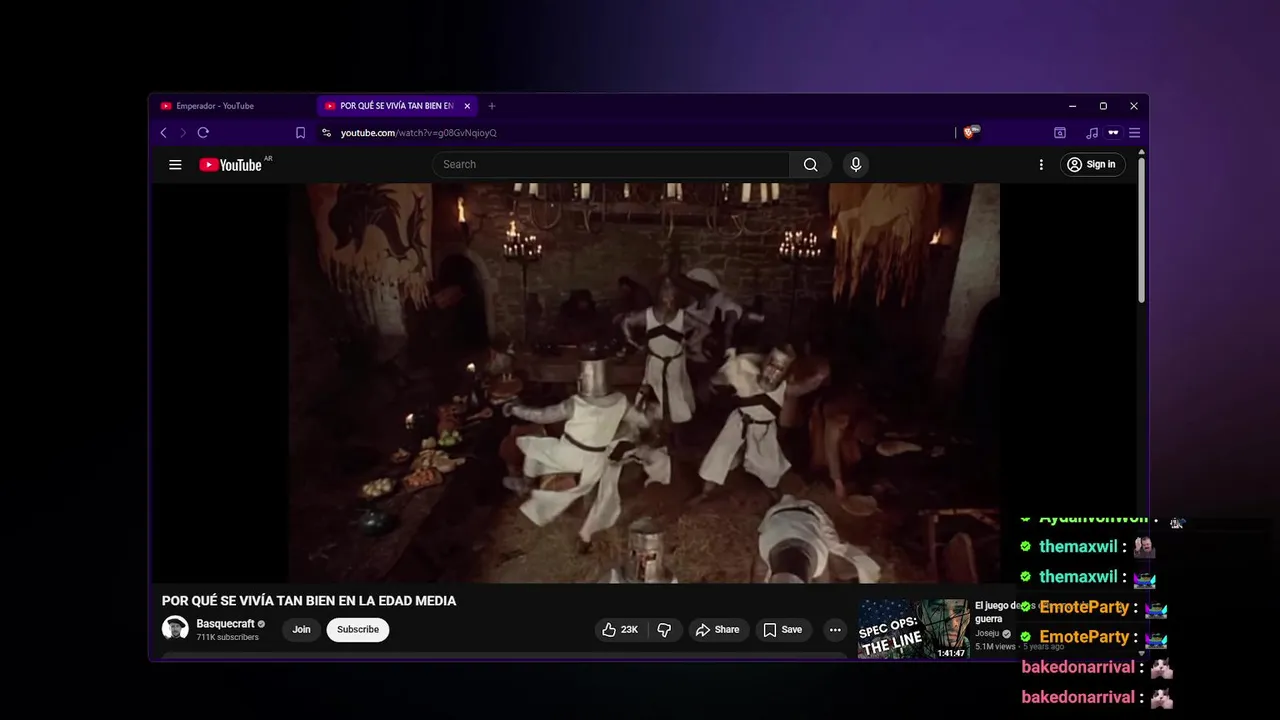This screenshot has height=720, width=1280.
Task: Open site information icon in address bar
Action: [326, 133]
